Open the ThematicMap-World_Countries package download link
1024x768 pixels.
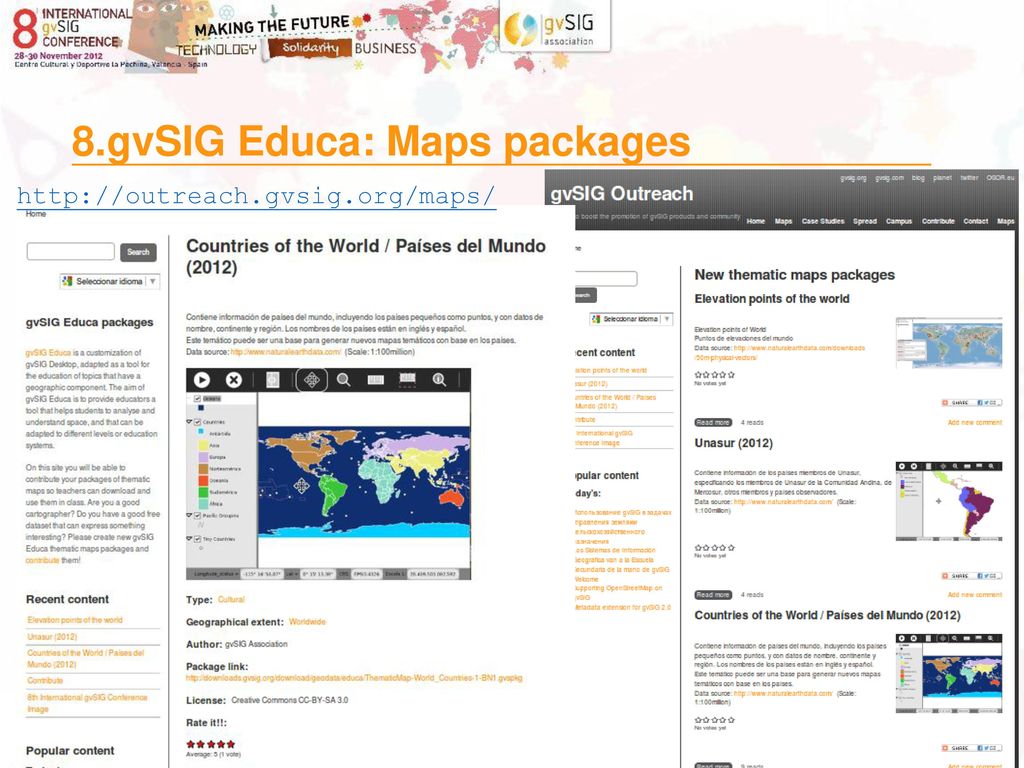354,678
